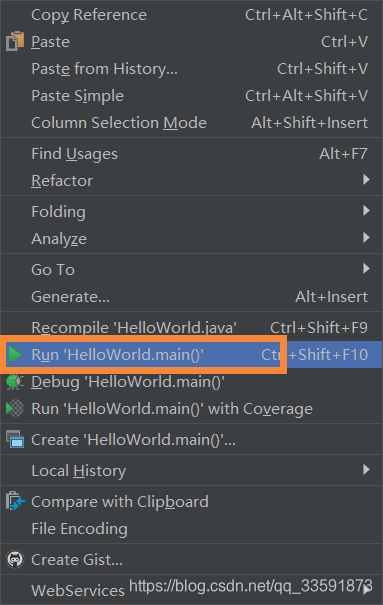383x605 pixels.
Task: Click "Compare with Clipboard" text
Action: [120, 502]
